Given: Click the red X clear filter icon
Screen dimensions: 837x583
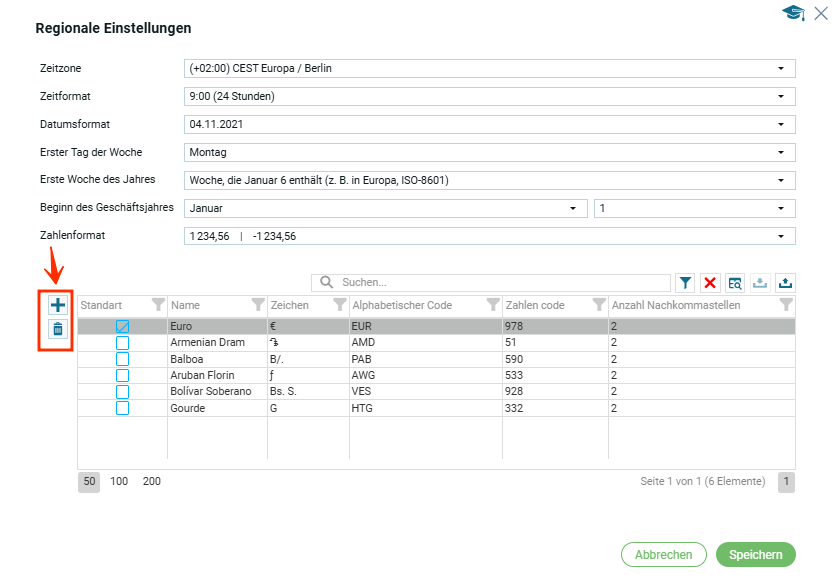Looking at the screenshot, I should pos(710,283).
